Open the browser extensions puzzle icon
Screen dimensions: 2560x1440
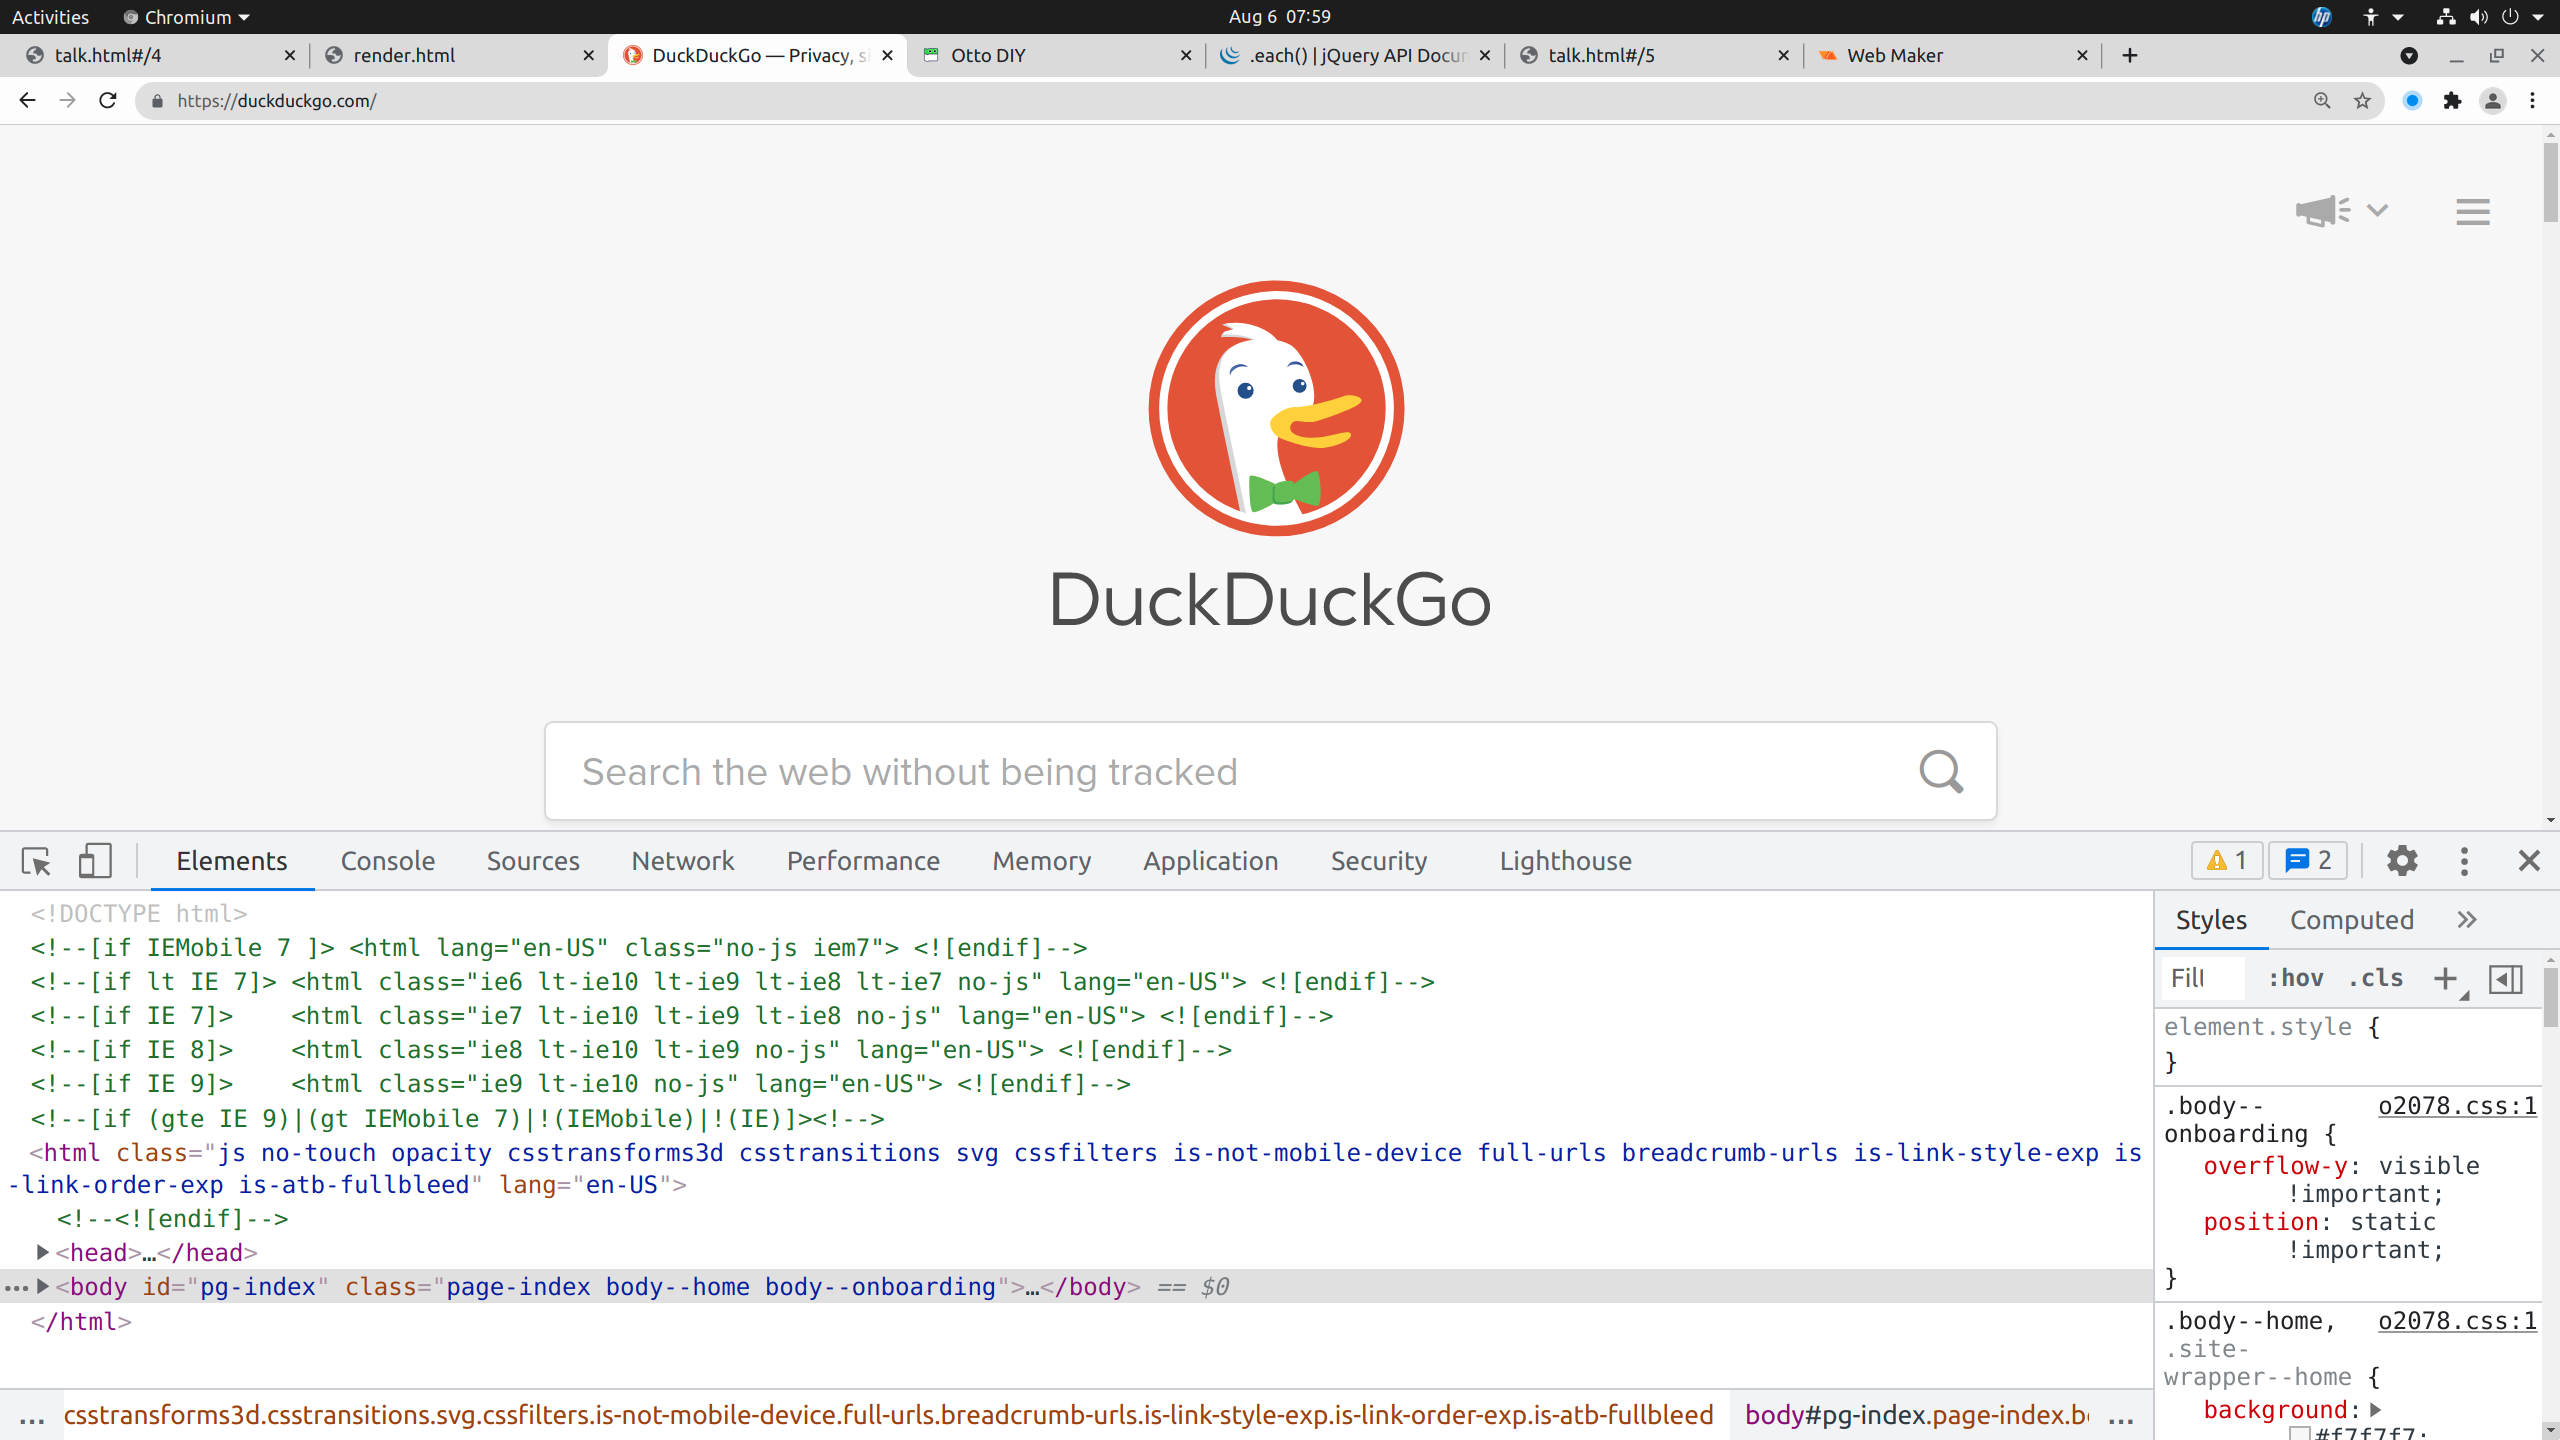(2452, 101)
